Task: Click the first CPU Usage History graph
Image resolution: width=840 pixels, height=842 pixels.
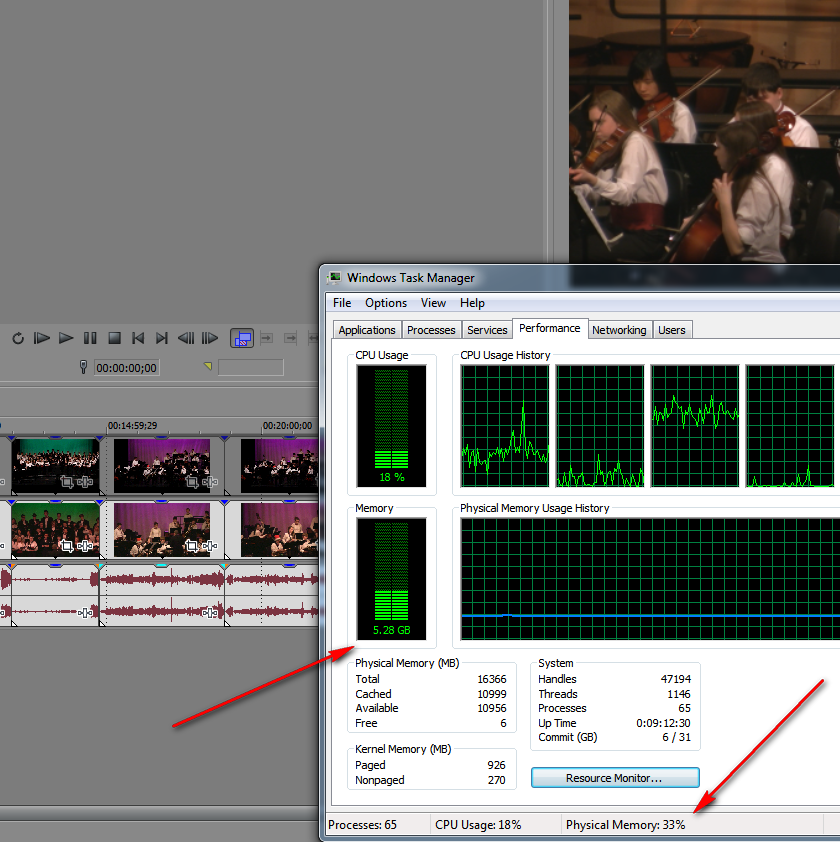Action: [505, 426]
